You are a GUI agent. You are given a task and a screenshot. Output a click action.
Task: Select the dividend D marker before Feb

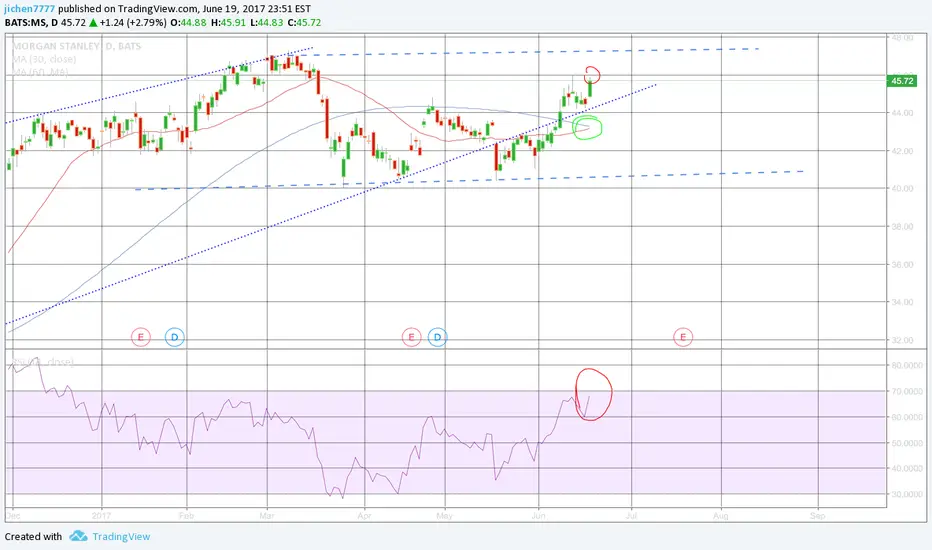(175, 337)
